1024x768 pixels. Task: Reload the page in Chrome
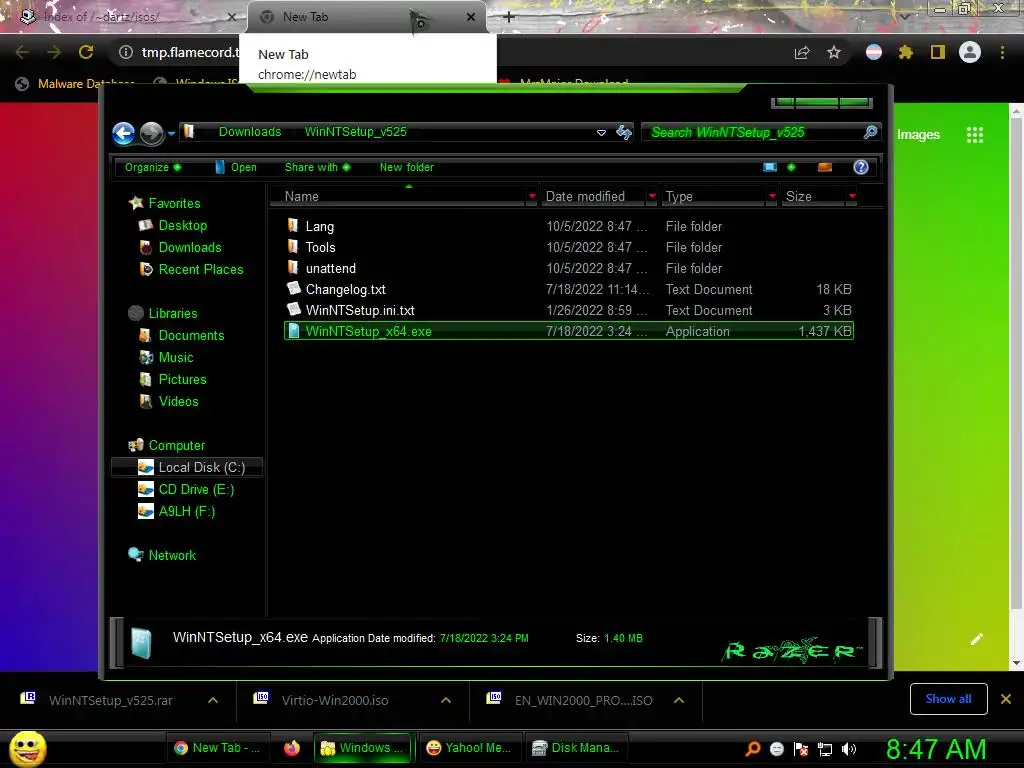(x=86, y=52)
